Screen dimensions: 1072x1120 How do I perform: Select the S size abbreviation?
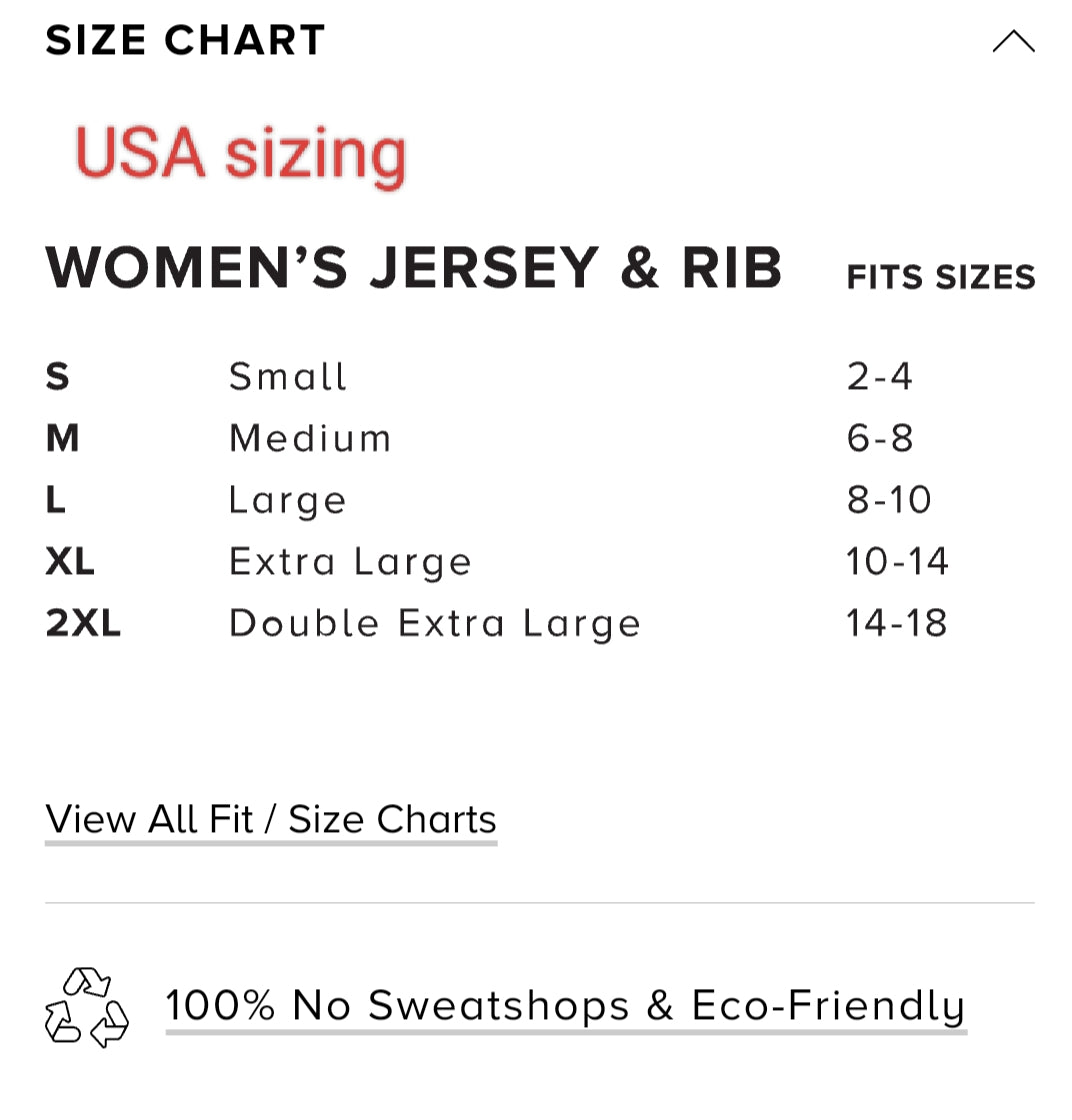58,377
